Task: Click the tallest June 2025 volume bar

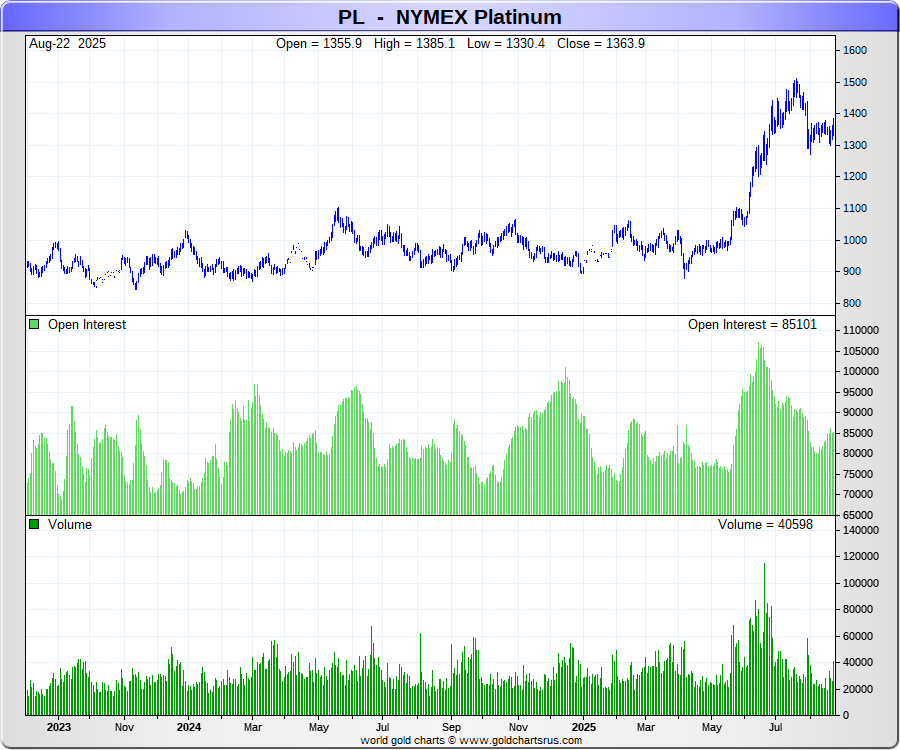Action: (765, 639)
